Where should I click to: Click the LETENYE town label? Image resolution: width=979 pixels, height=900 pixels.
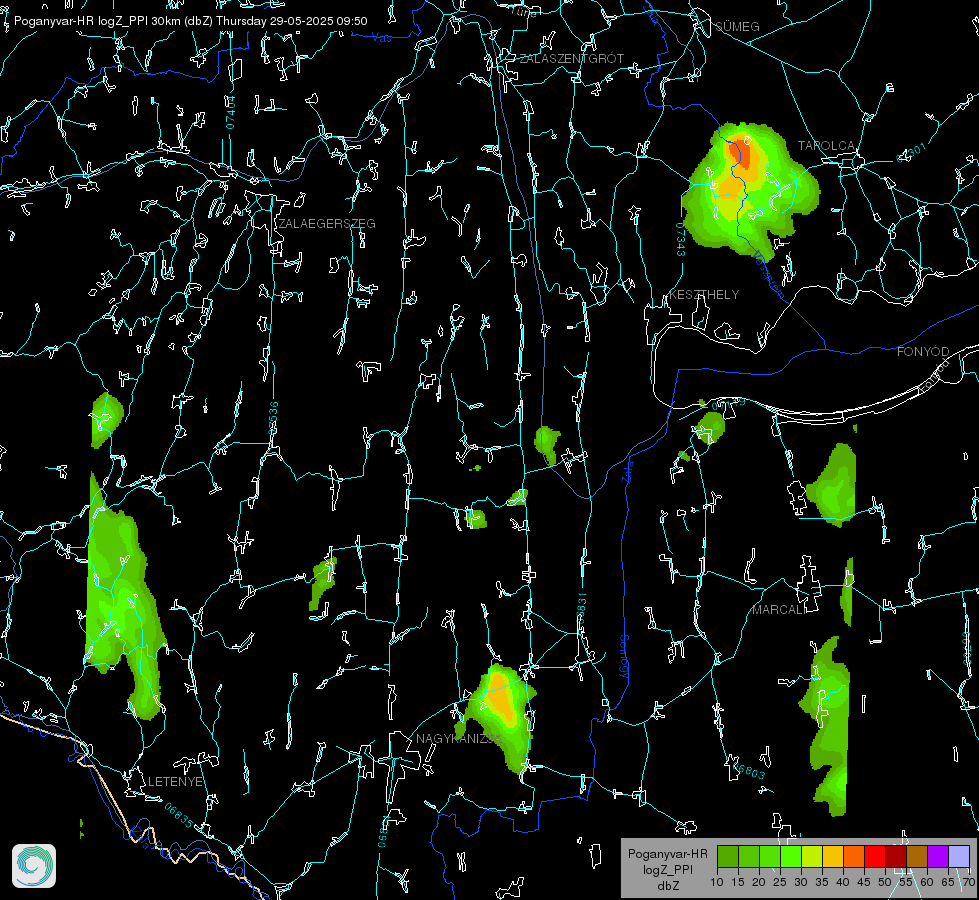tap(175, 782)
